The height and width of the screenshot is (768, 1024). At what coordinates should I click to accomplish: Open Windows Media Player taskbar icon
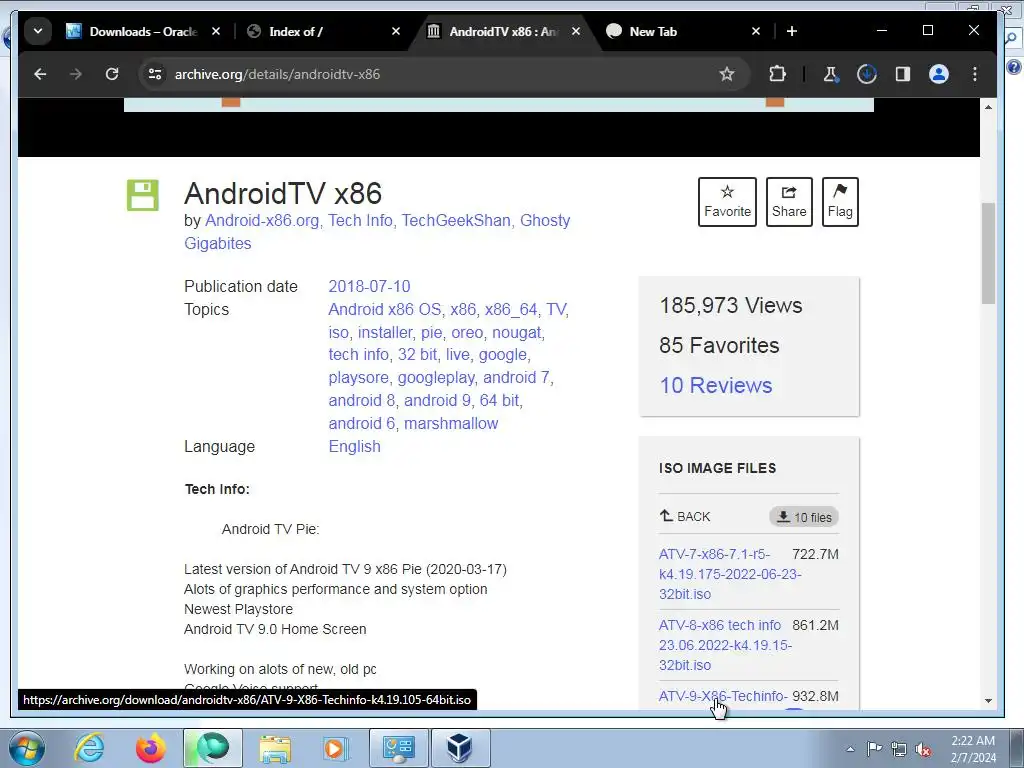click(336, 748)
